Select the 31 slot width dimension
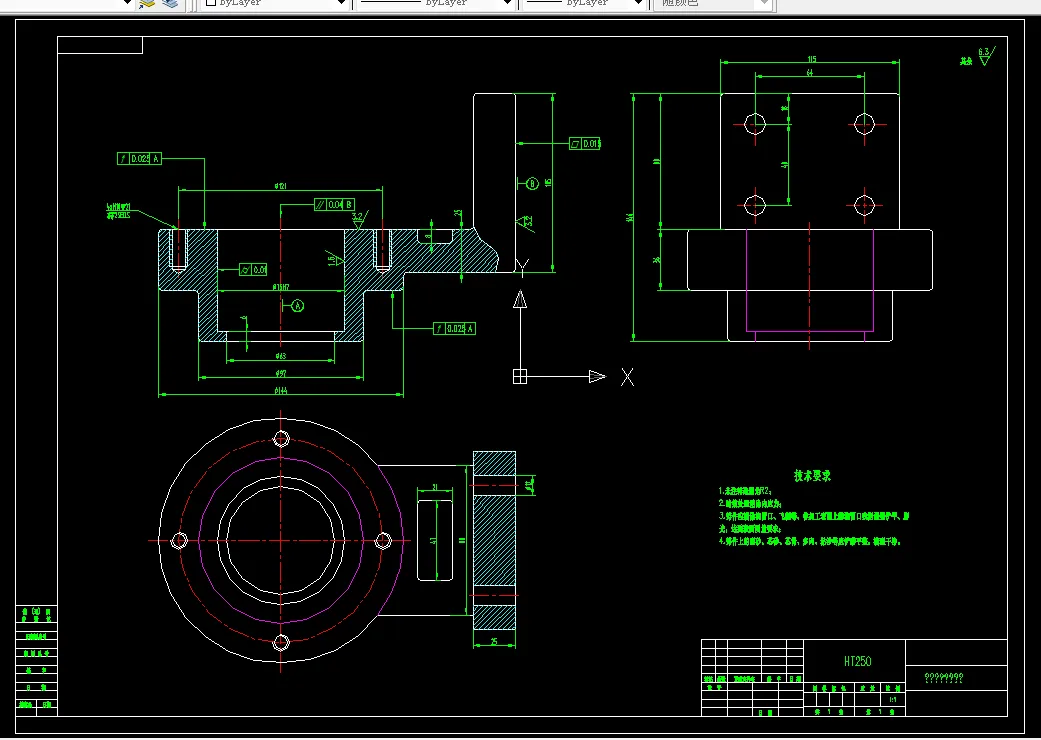Image resolution: width=1041 pixels, height=740 pixels. pyautogui.click(x=434, y=488)
